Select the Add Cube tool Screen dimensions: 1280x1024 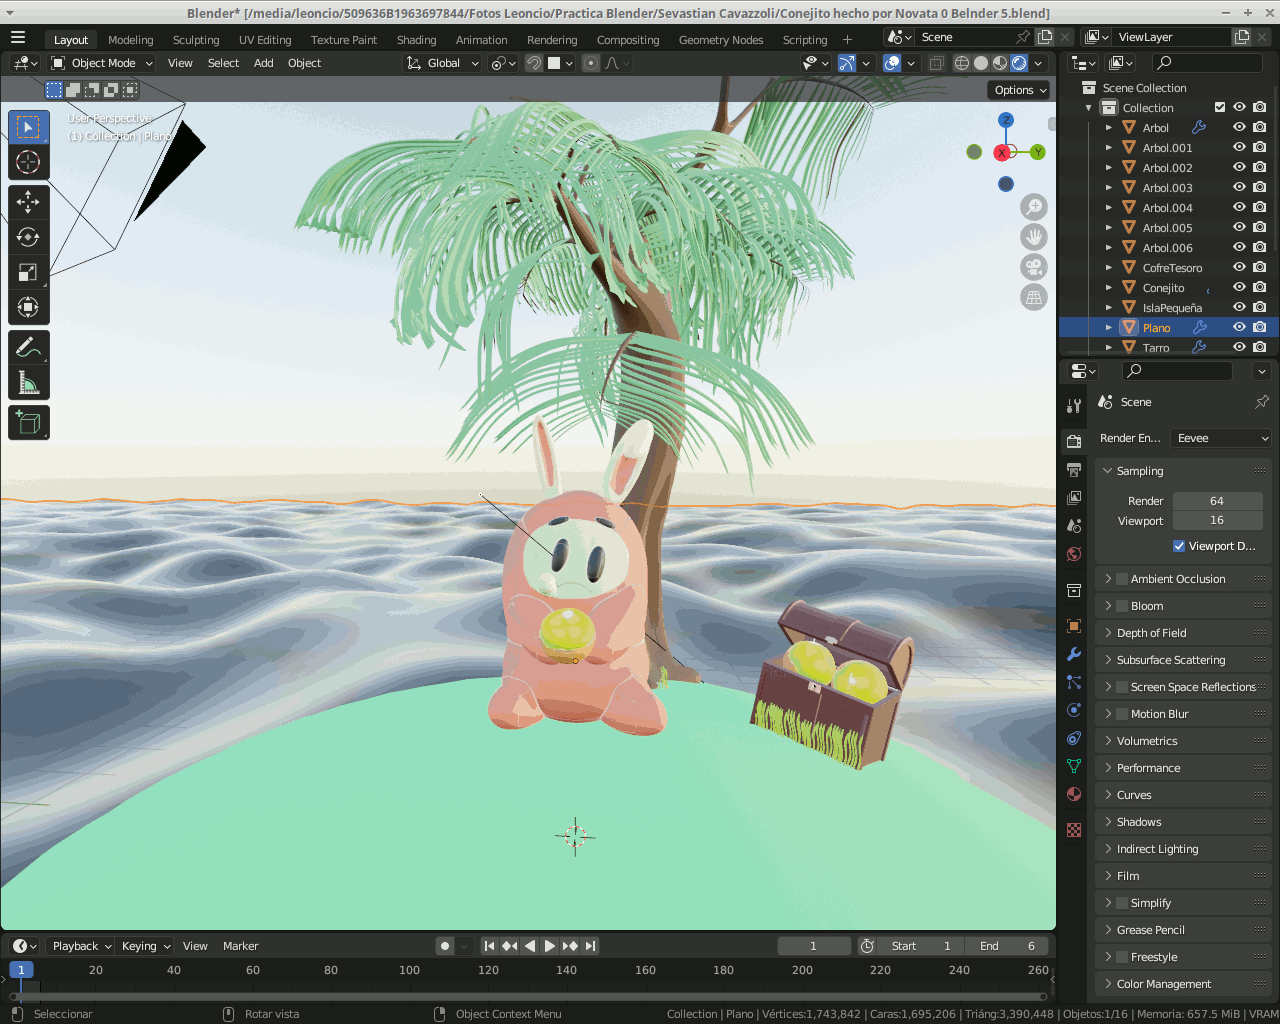coord(28,422)
